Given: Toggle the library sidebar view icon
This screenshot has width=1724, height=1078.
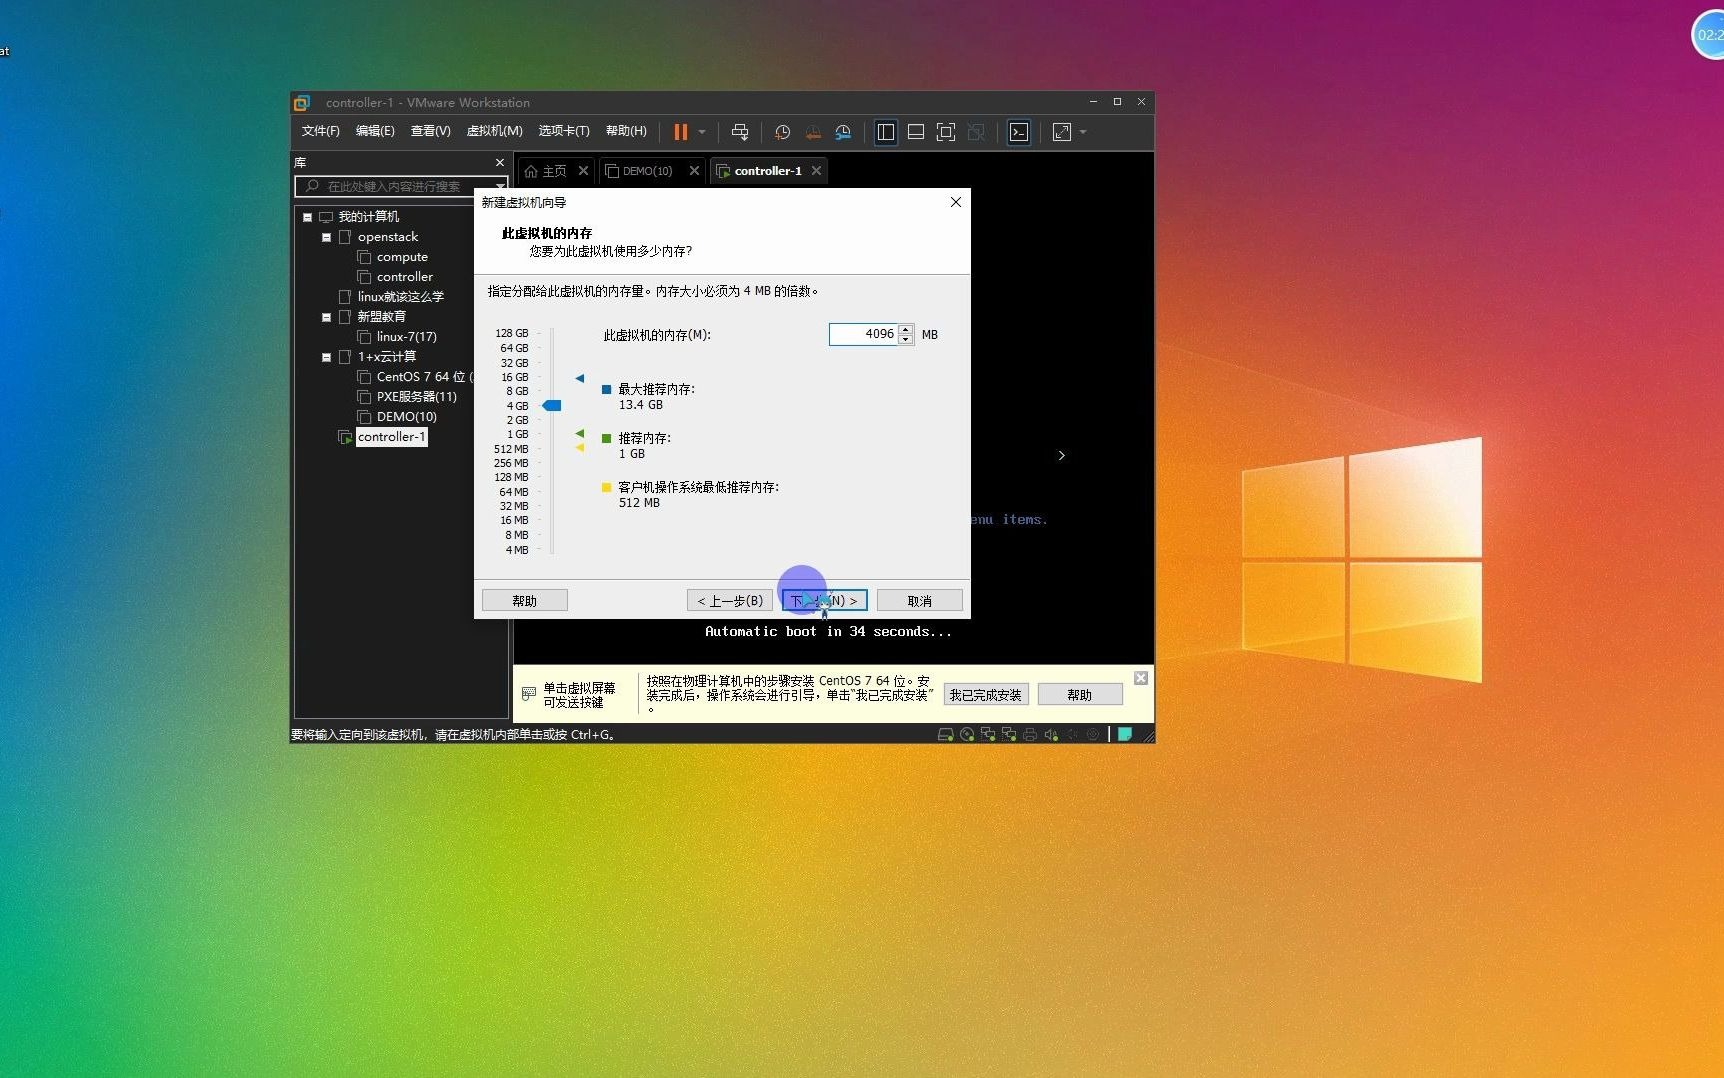Looking at the screenshot, I should tap(886, 132).
